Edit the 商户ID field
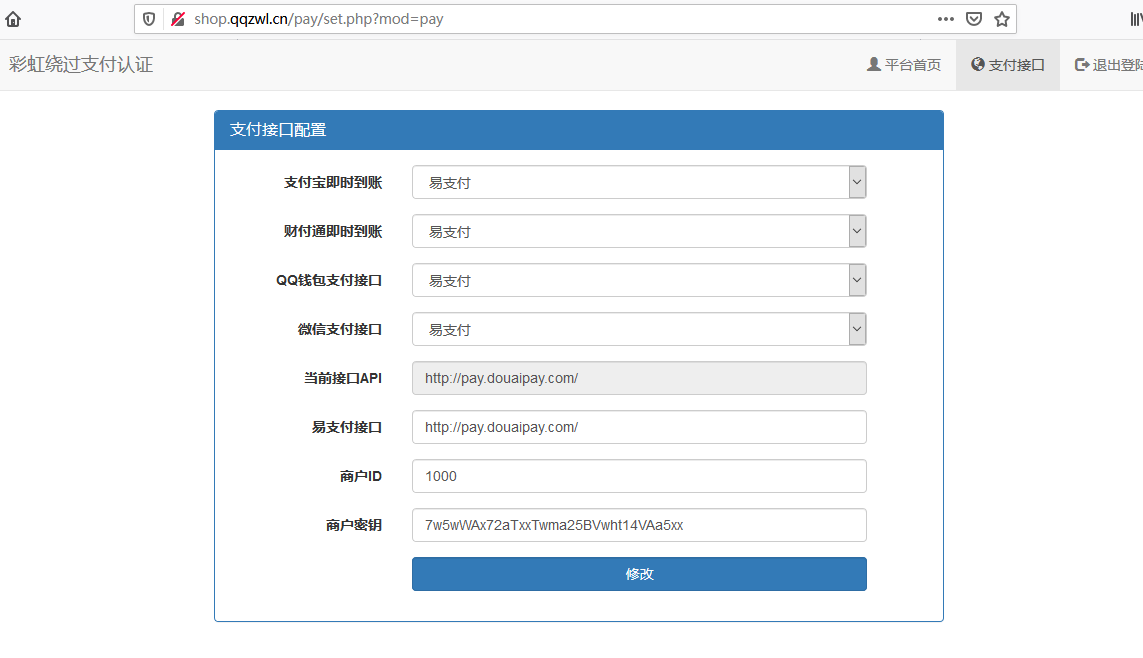This screenshot has height=658, width=1143. click(639, 476)
